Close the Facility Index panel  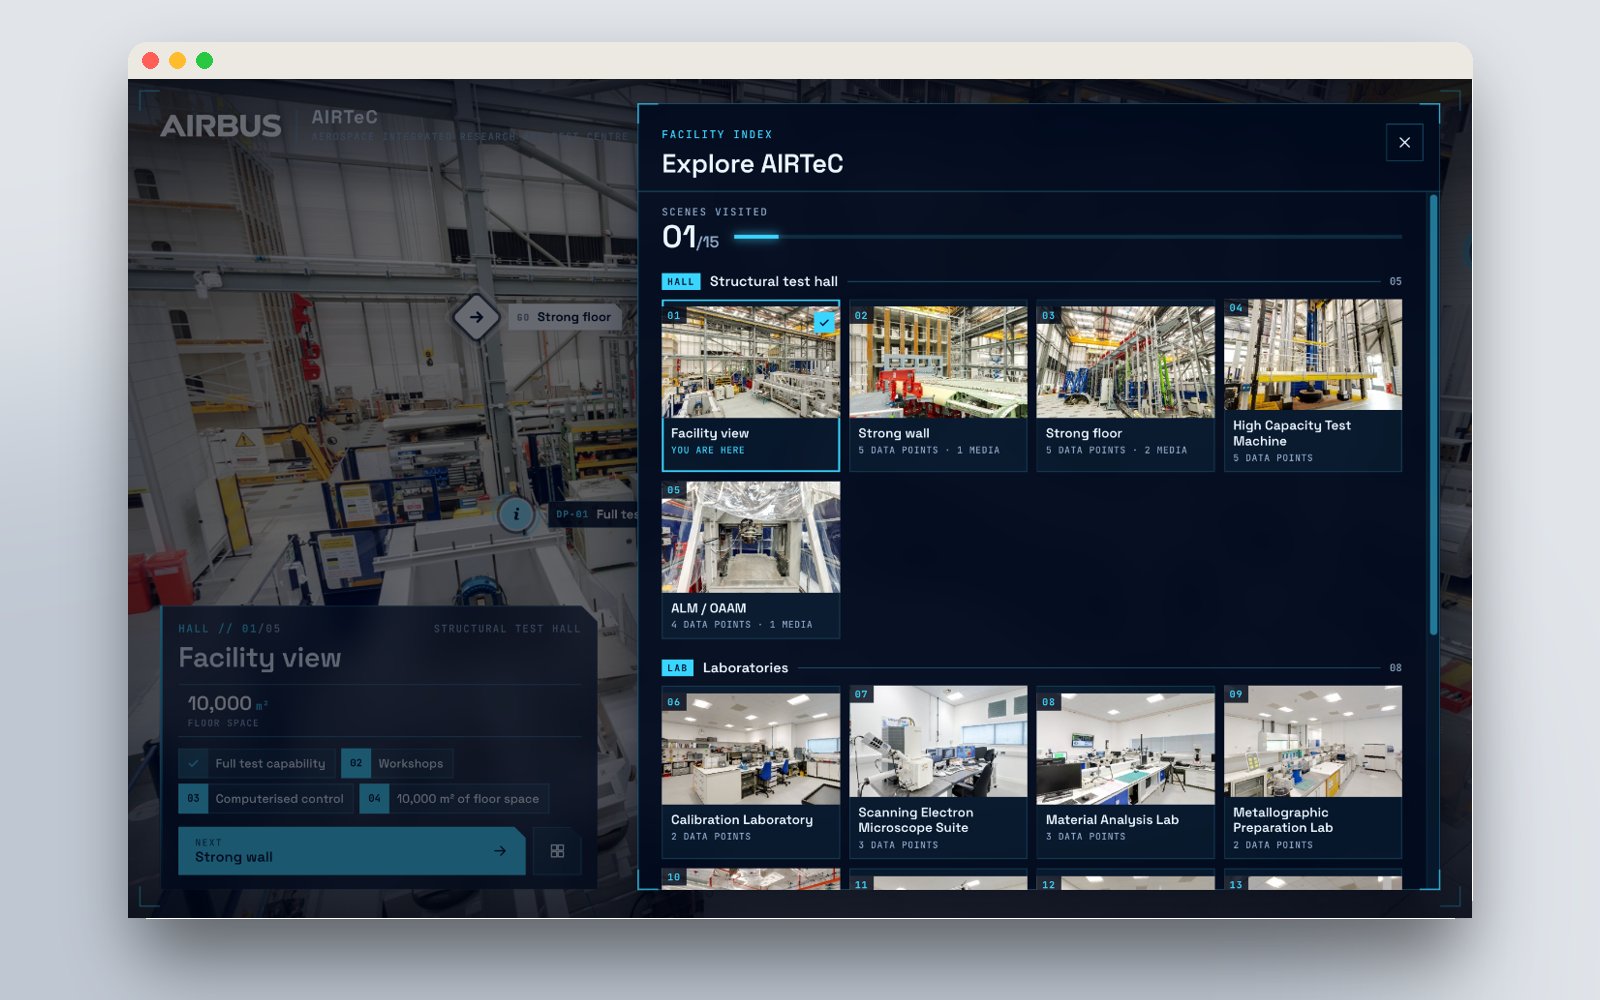(1404, 142)
